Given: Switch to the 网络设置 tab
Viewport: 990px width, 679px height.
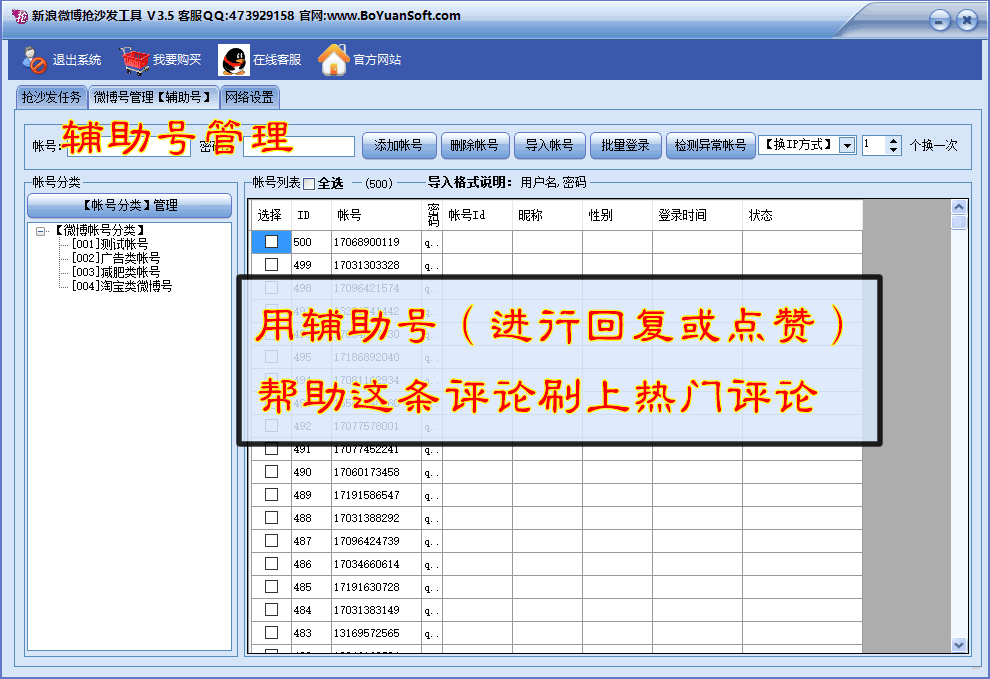Looking at the screenshot, I should point(249,97).
